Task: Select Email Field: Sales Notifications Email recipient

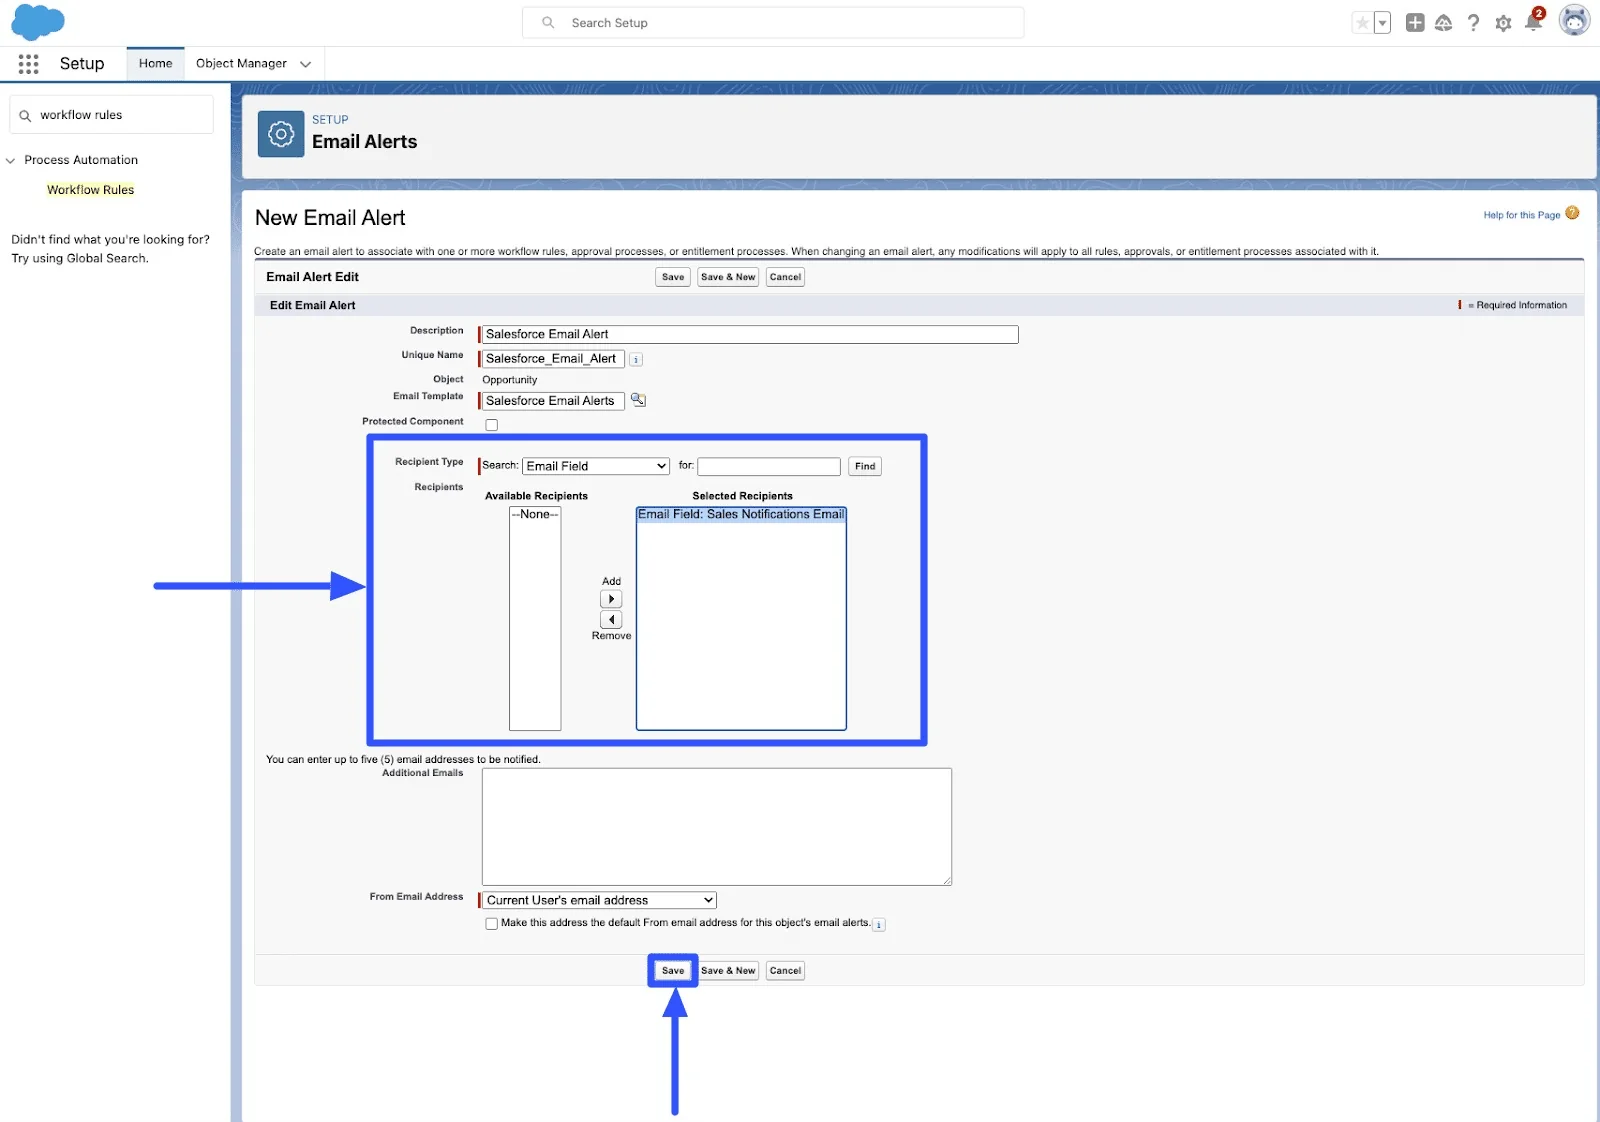Action: (x=741, y=514)
